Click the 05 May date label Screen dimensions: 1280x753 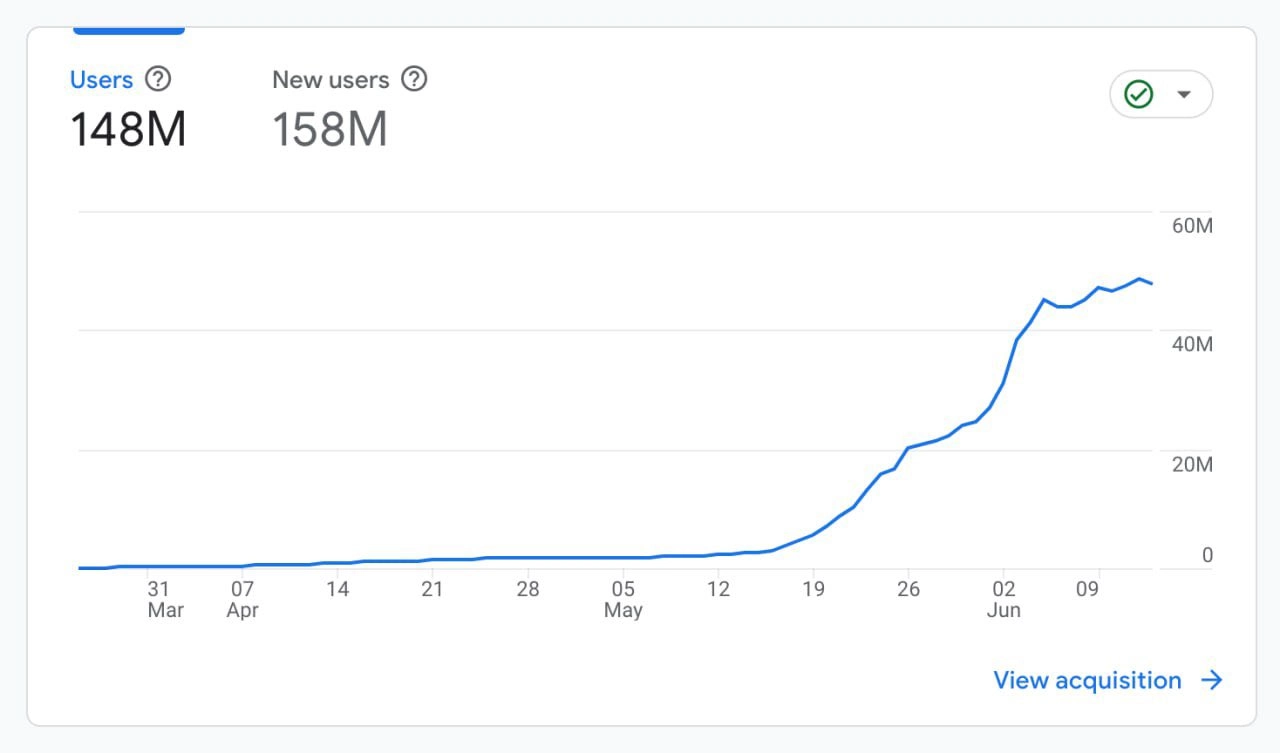(623, 599)
